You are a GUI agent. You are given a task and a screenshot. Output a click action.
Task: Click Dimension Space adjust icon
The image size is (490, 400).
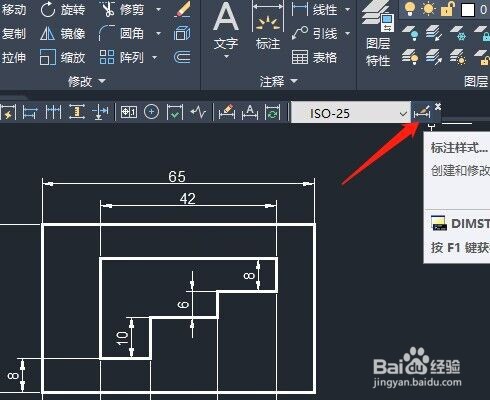pos(77,112)
